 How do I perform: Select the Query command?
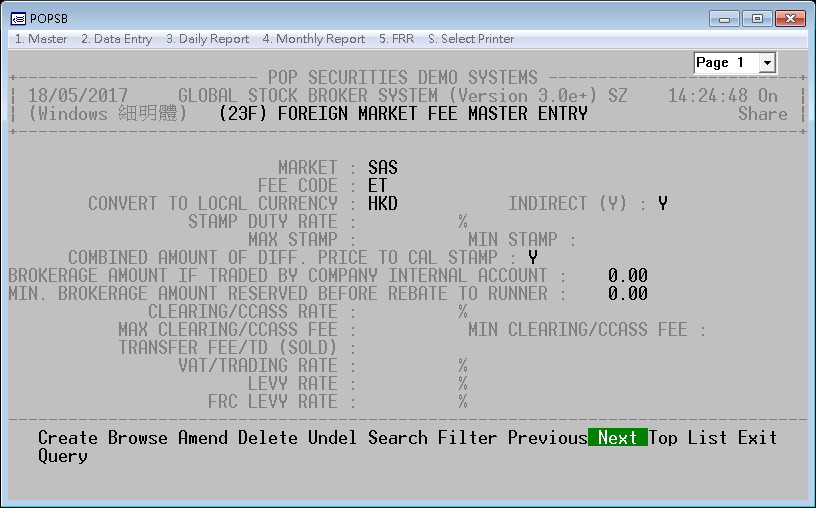(x=63, y=456)
